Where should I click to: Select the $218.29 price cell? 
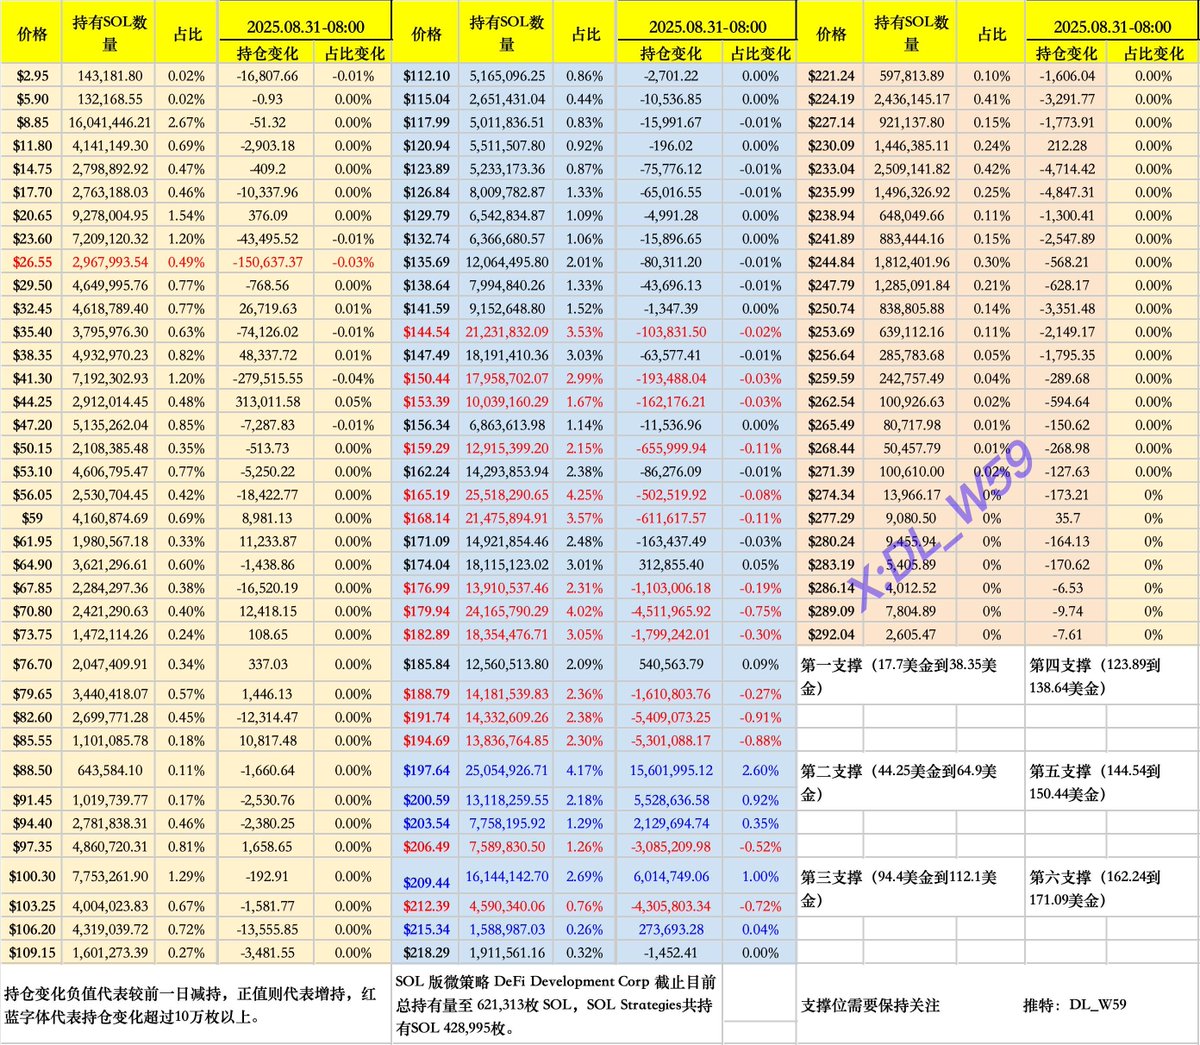point(426,953)
